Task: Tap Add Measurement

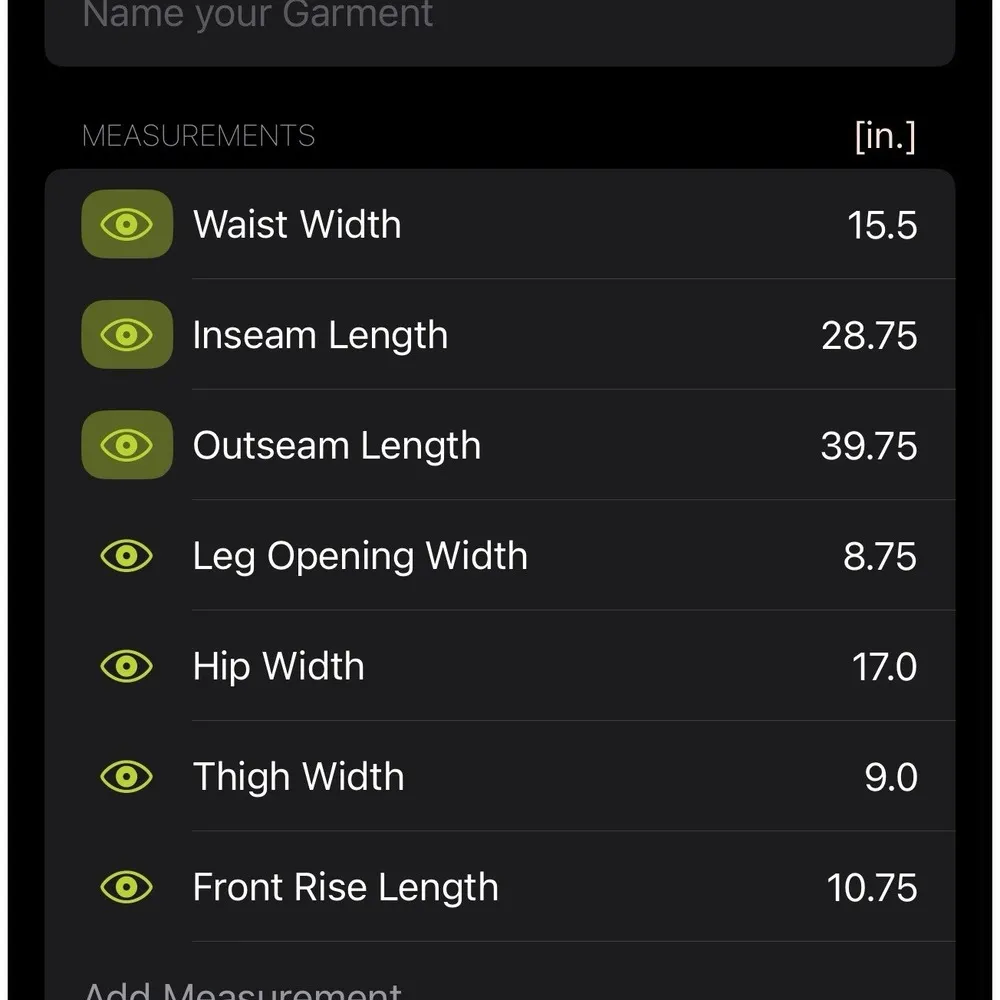Action: [x=242, y=990]
